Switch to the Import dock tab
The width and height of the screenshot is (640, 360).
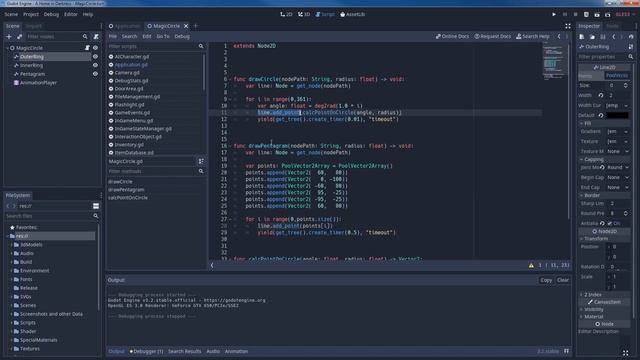click(34, 26)
